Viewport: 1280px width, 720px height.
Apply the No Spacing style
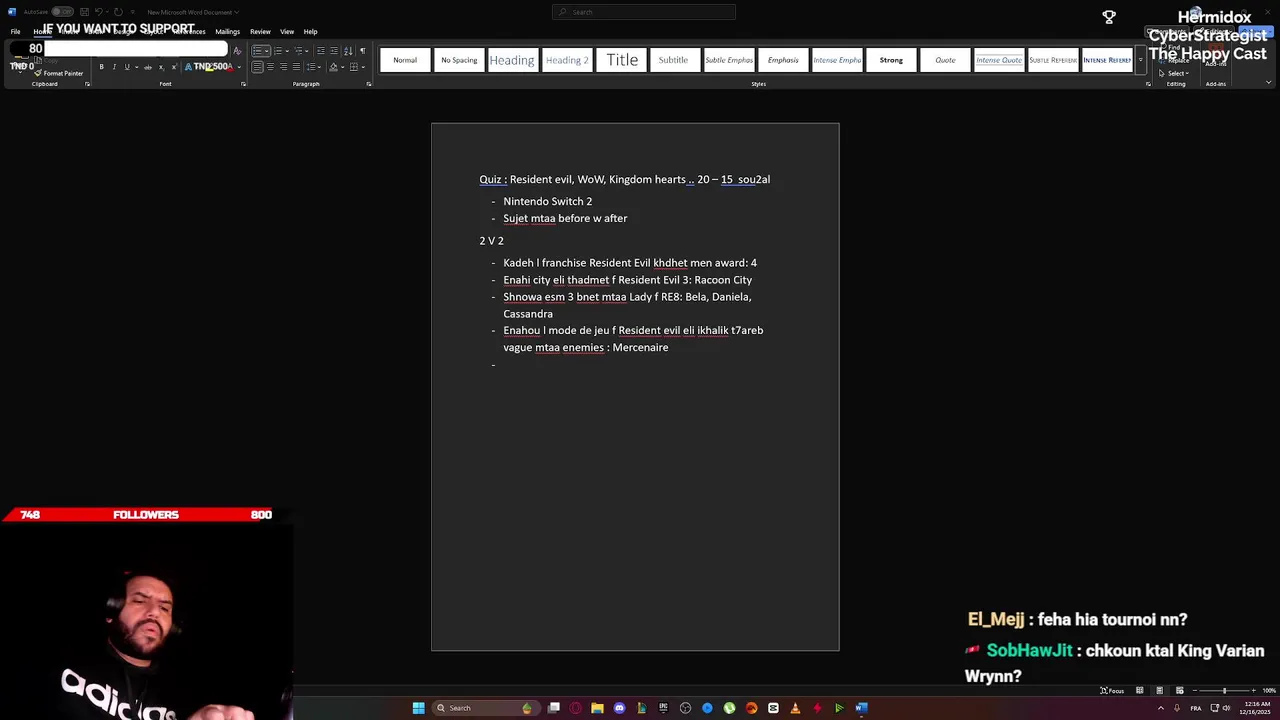pos(459,60)
